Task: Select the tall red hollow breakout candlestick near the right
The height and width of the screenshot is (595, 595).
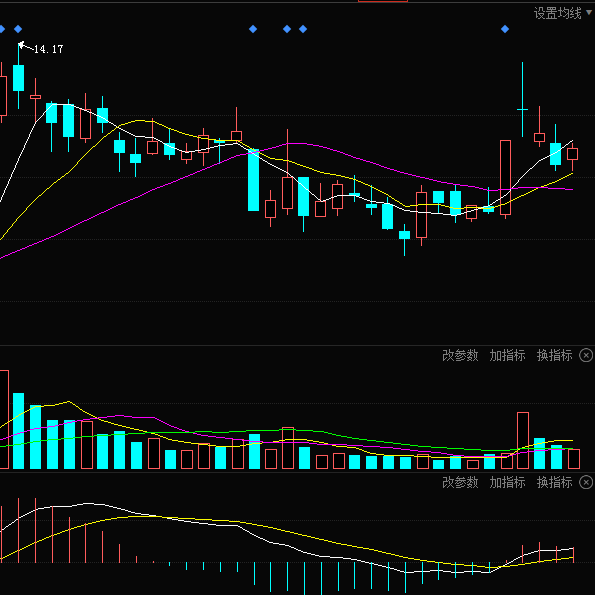Action: pyautogui.click(x=505, y=178)
